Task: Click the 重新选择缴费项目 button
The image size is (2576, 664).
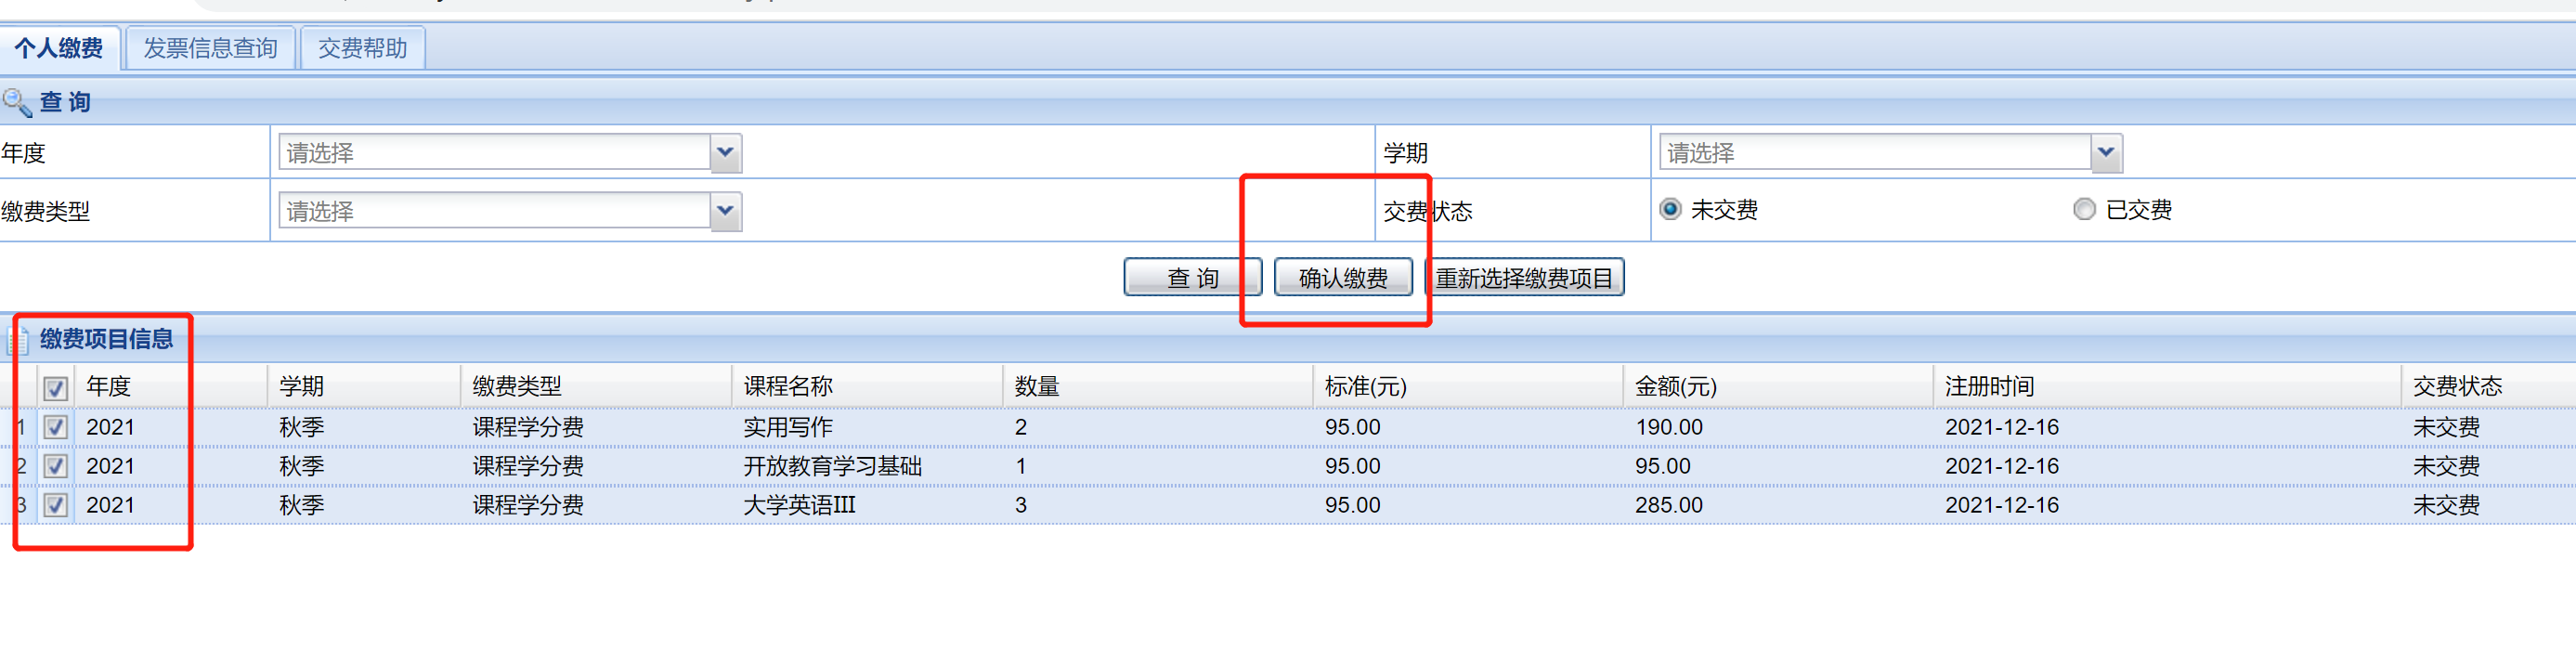Action: tap(1524, 278)
